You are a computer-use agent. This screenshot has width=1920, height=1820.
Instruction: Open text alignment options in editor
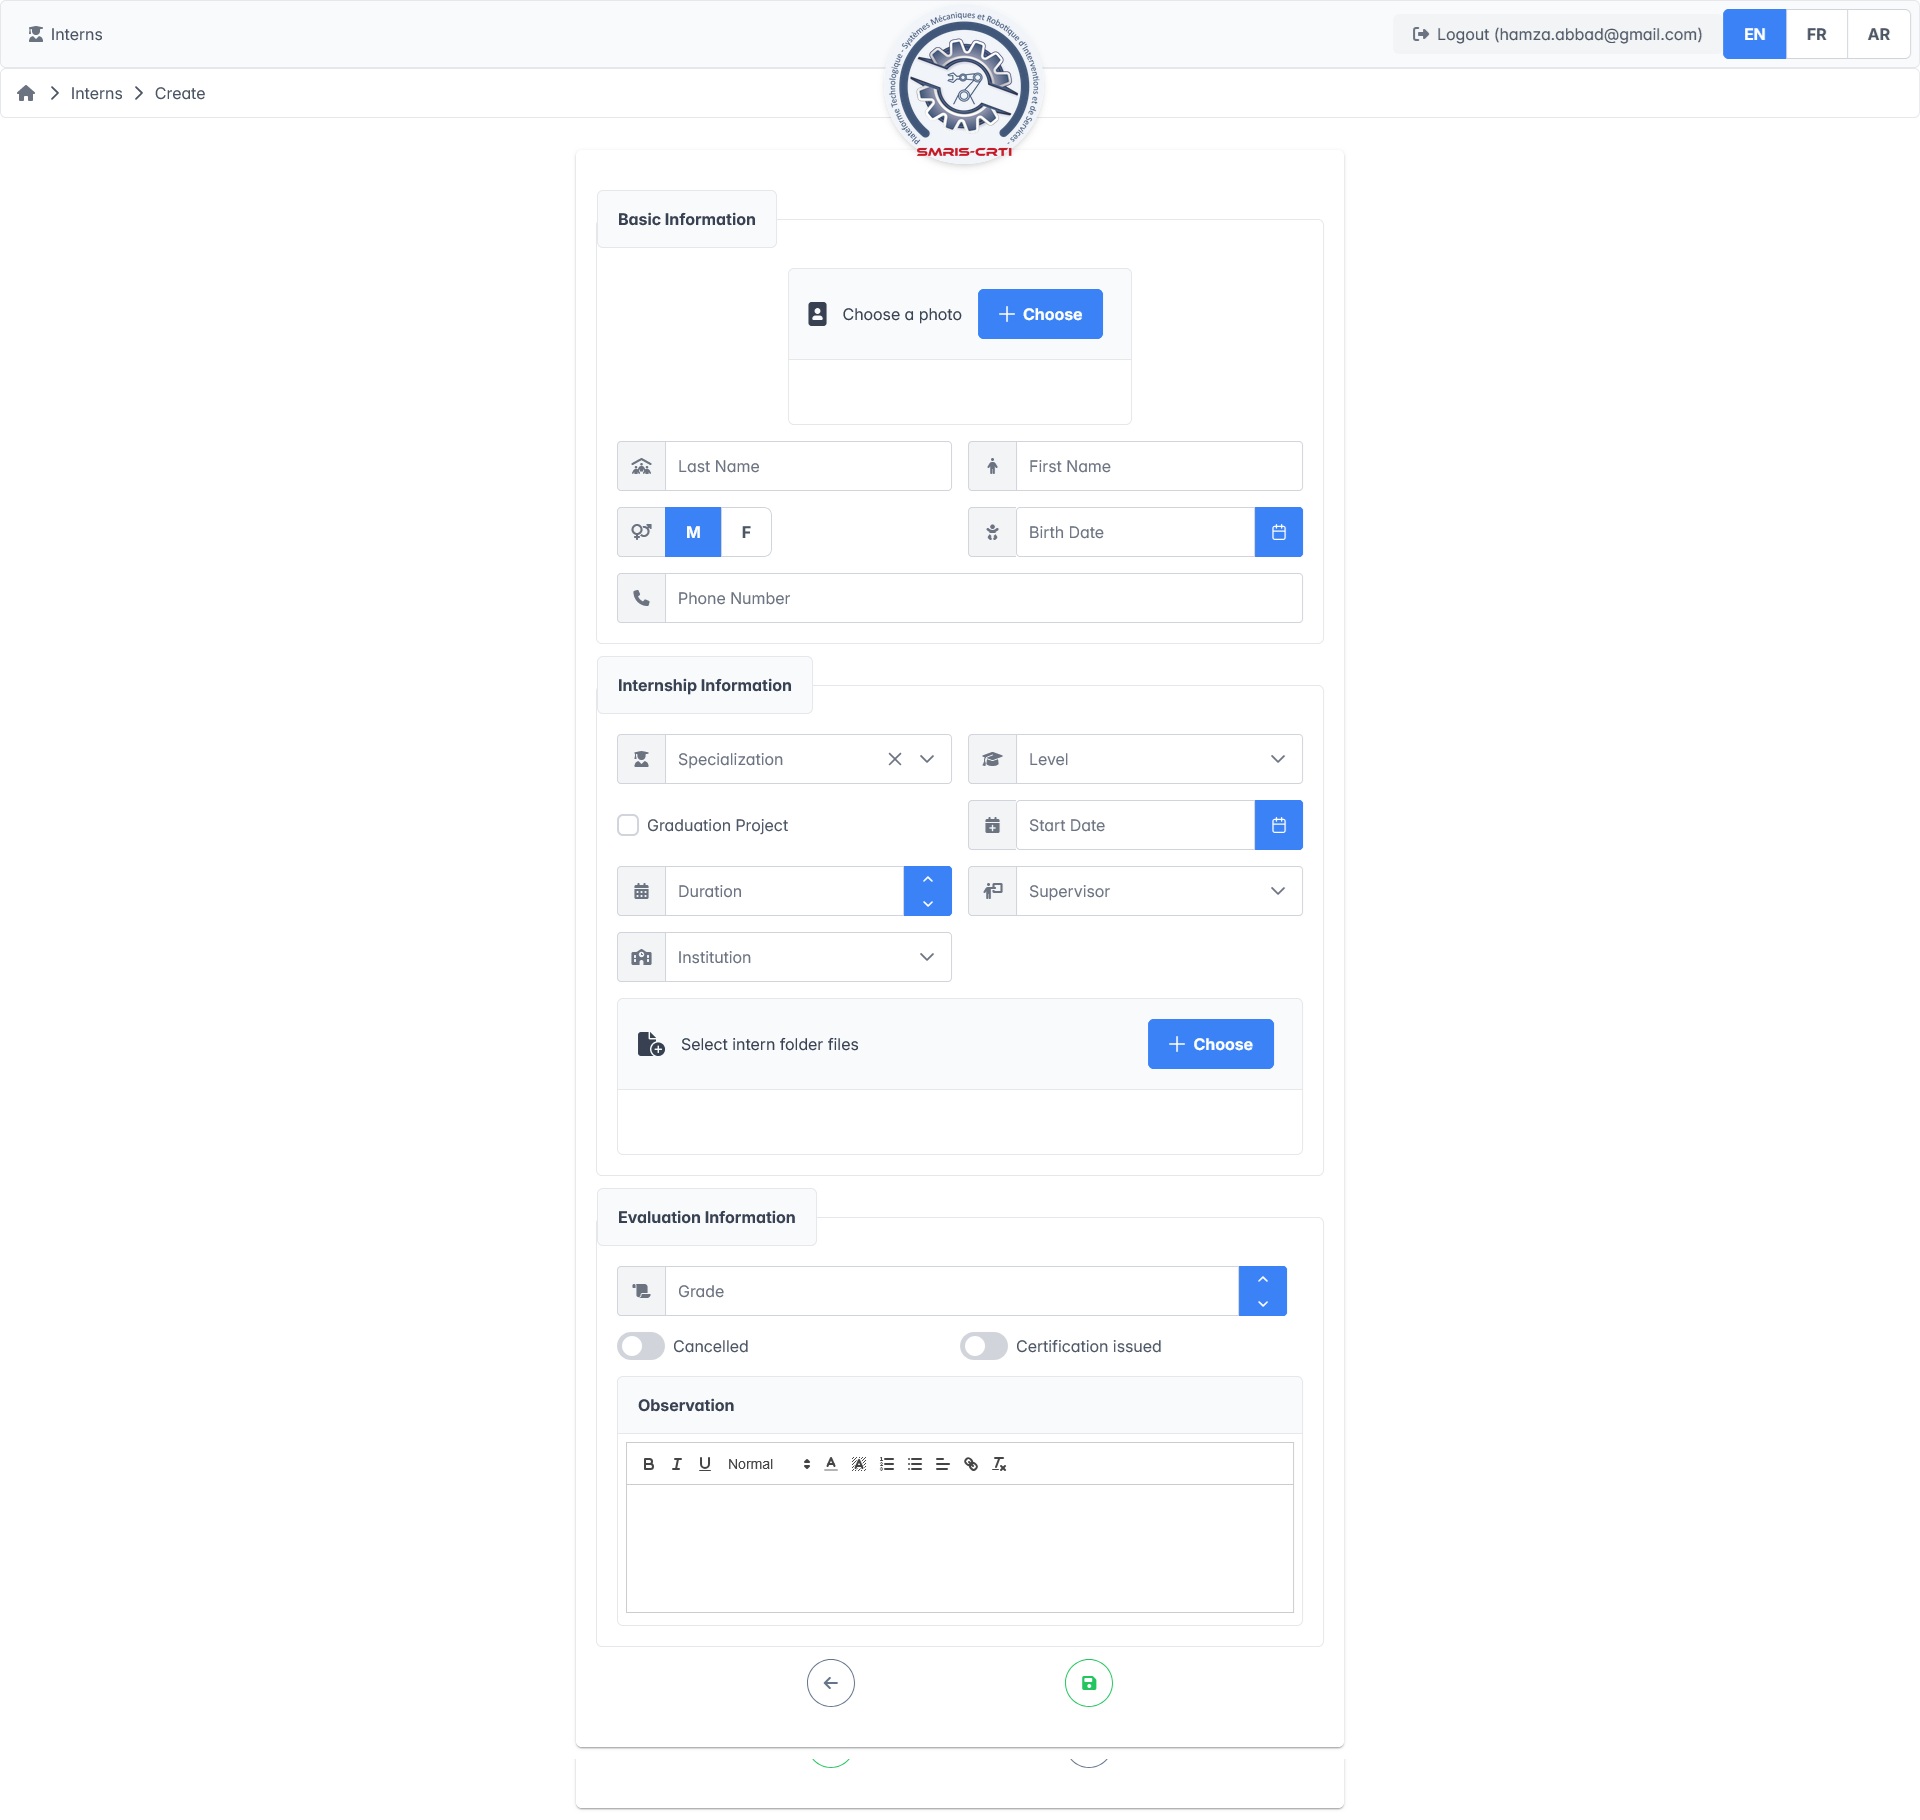tap(943, 1464)
